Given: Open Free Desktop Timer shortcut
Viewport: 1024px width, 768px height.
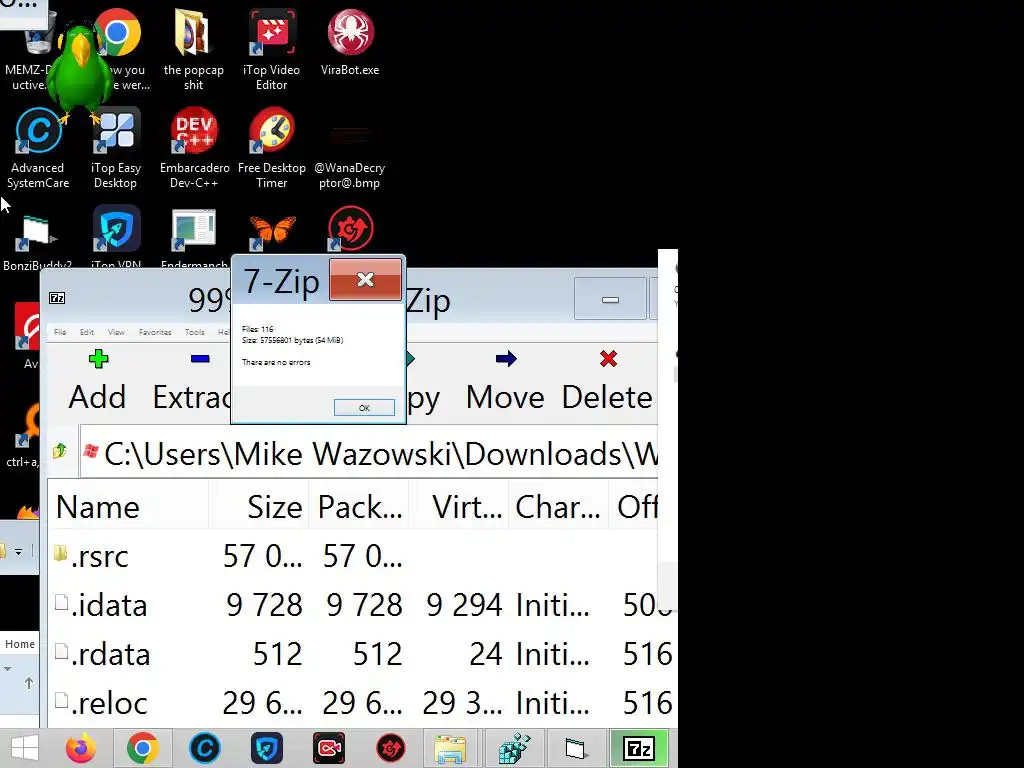Looking at the screenshot, I should pos(272,148).
